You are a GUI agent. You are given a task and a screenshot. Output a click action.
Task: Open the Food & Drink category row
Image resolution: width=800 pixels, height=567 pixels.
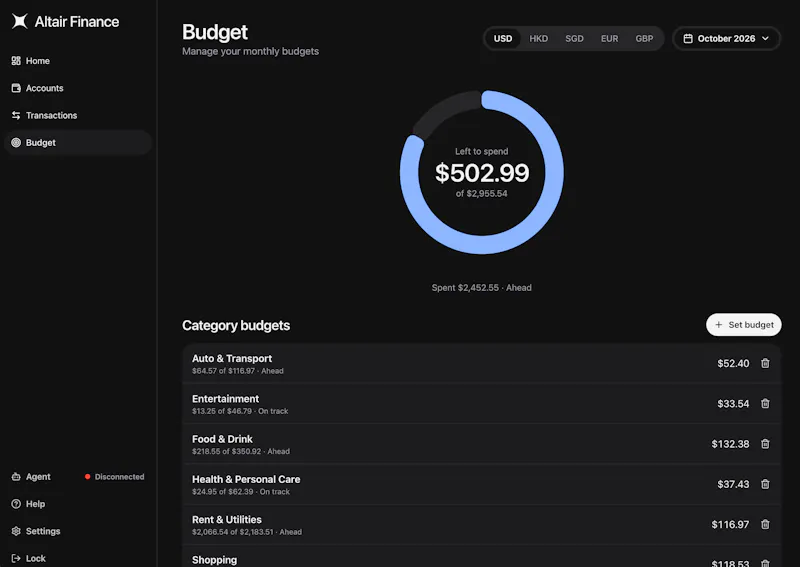(x=482, y=444)
